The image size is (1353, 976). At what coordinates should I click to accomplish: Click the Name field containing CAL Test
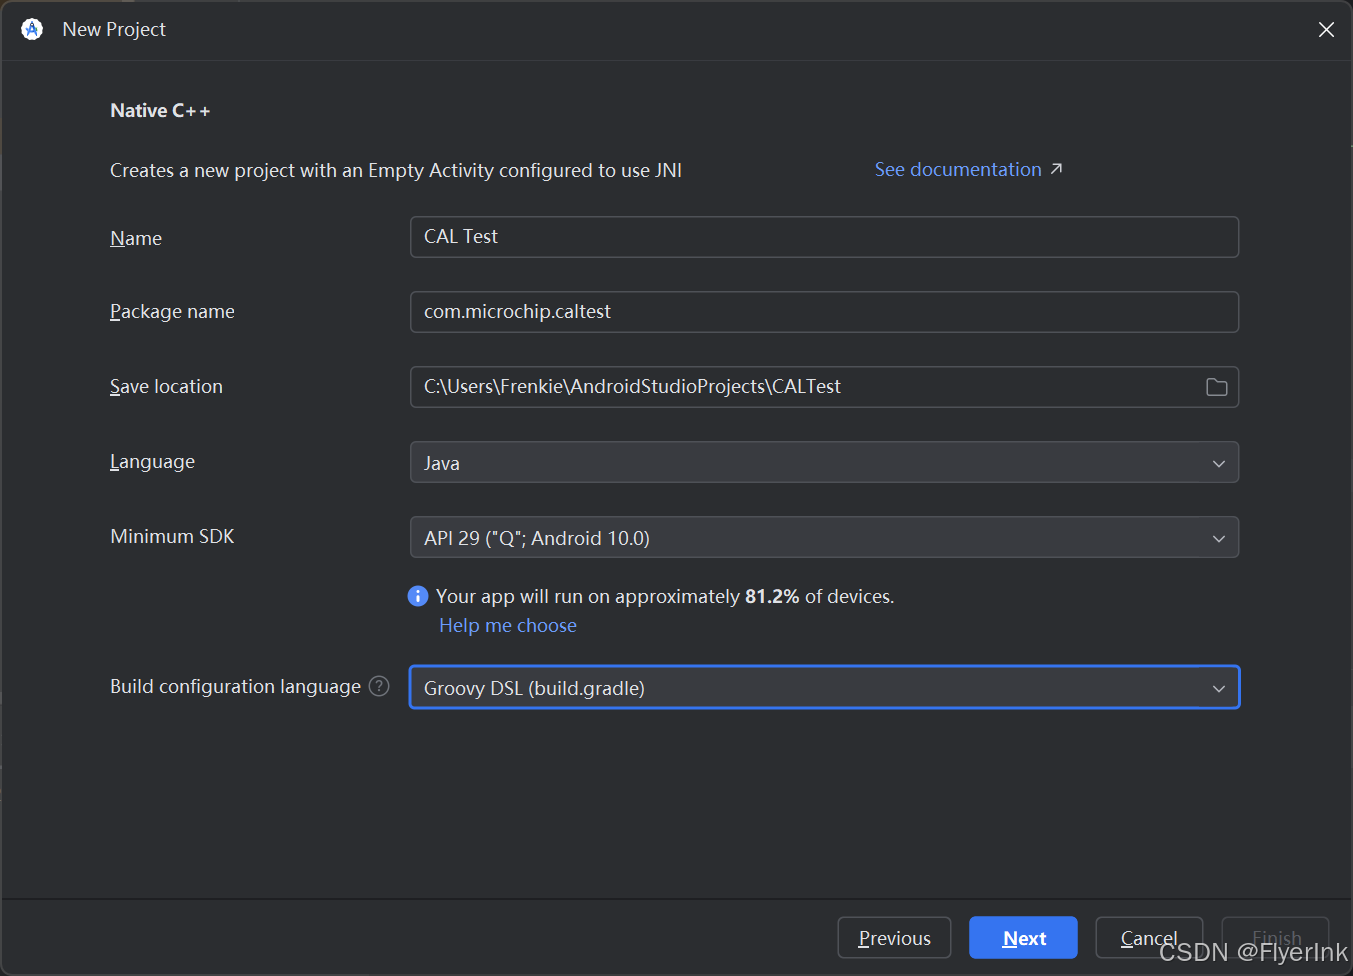824,237
